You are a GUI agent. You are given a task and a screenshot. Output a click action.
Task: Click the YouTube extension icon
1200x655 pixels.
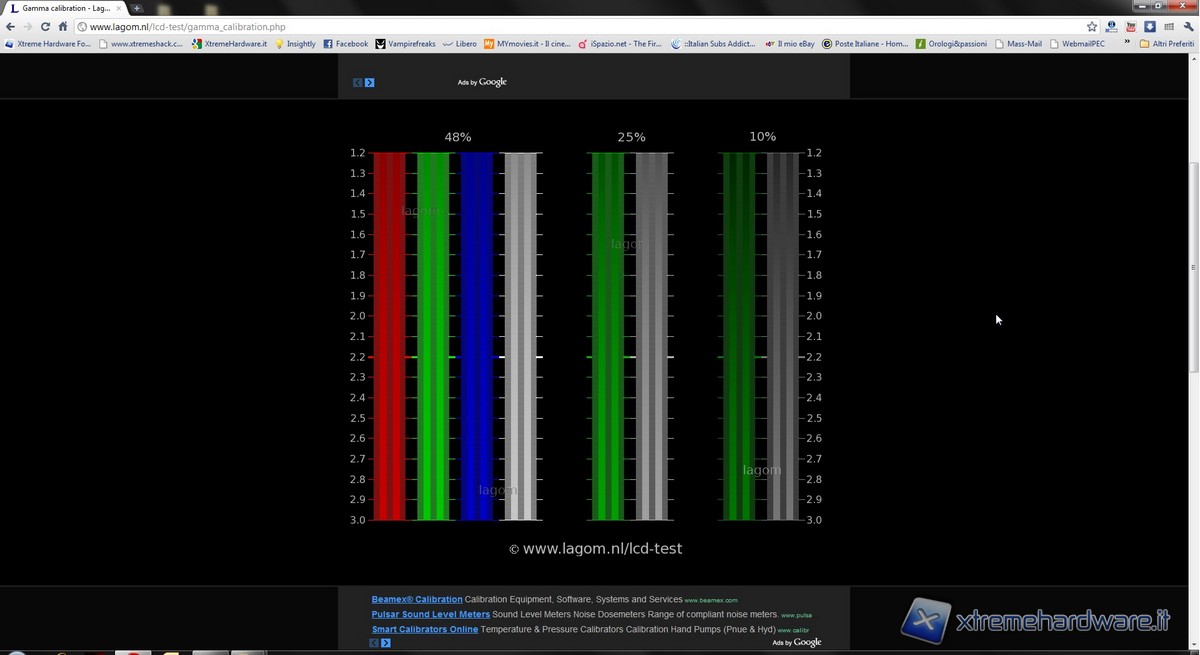click(1130, 27)
